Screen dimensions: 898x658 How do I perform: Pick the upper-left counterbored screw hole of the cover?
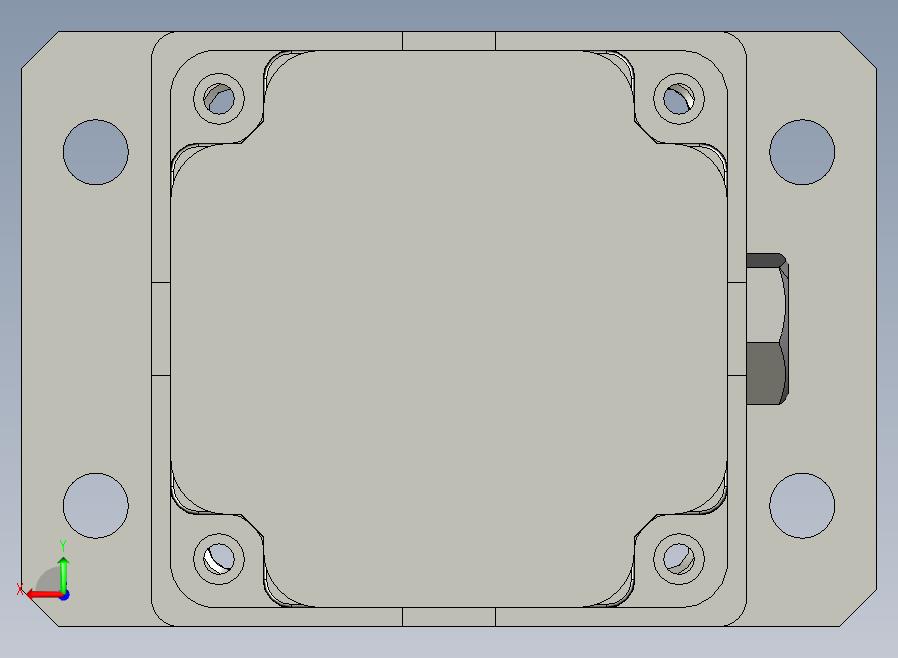(x=219, y=98)
